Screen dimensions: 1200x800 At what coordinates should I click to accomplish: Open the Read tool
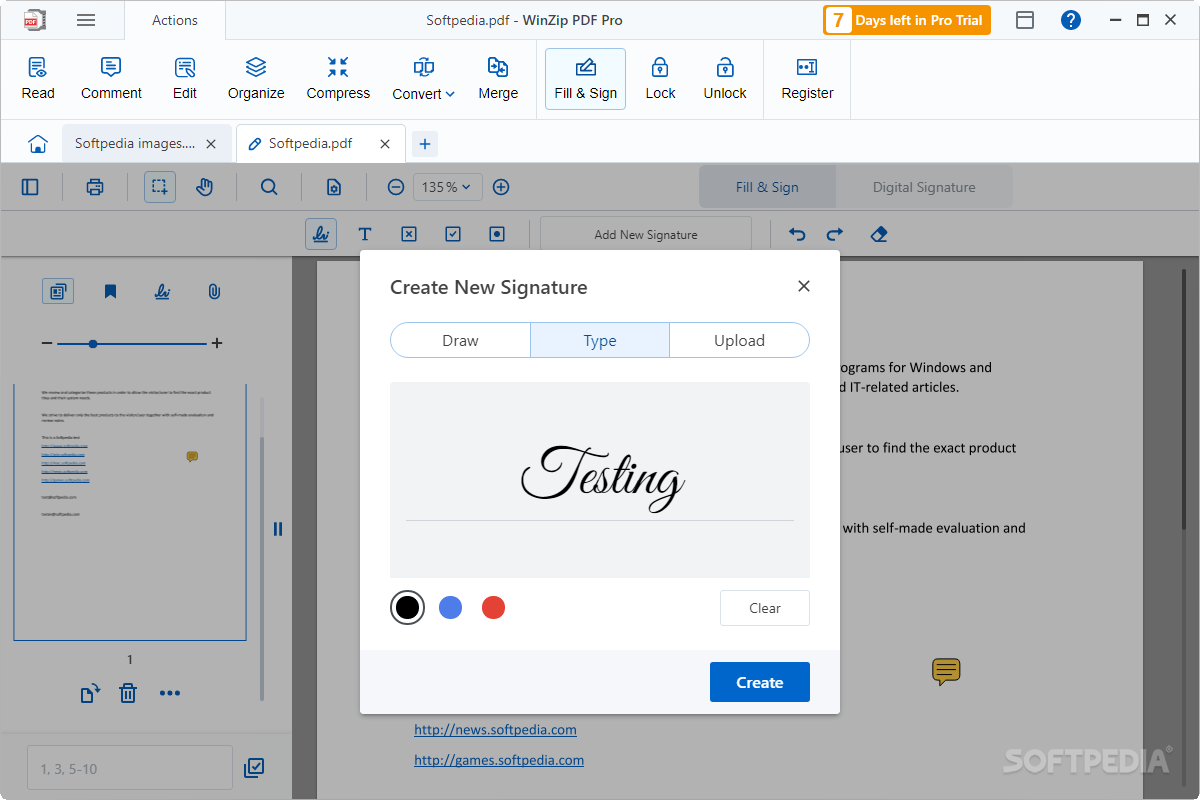pos(38,79)
